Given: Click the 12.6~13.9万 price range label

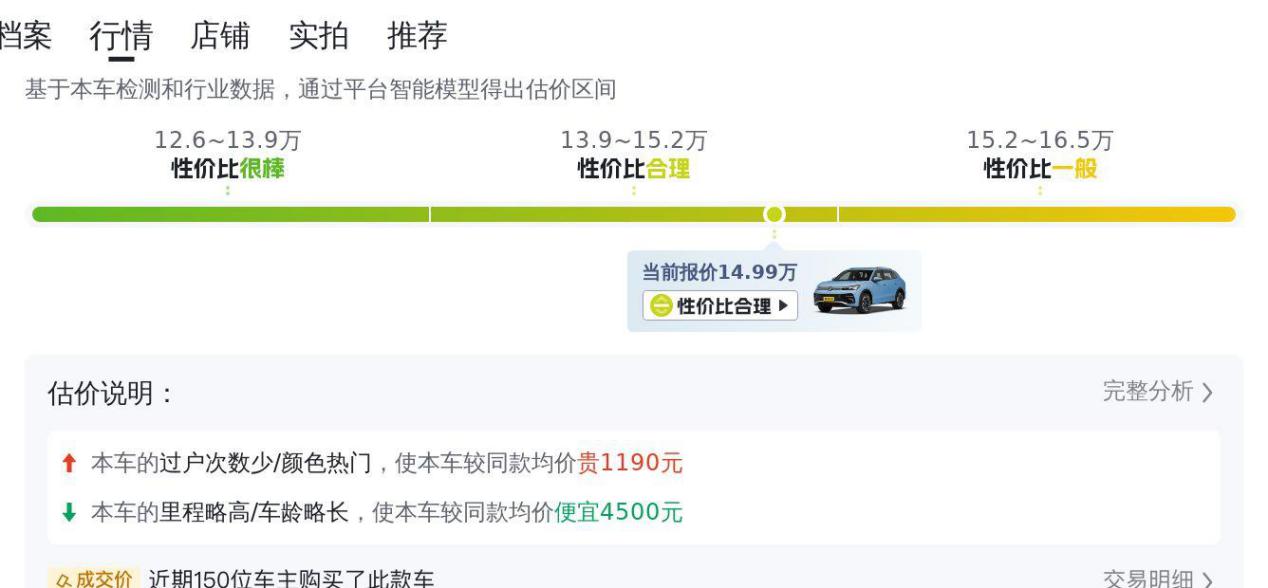Looking at the screenshot, I should pos(228,140).
